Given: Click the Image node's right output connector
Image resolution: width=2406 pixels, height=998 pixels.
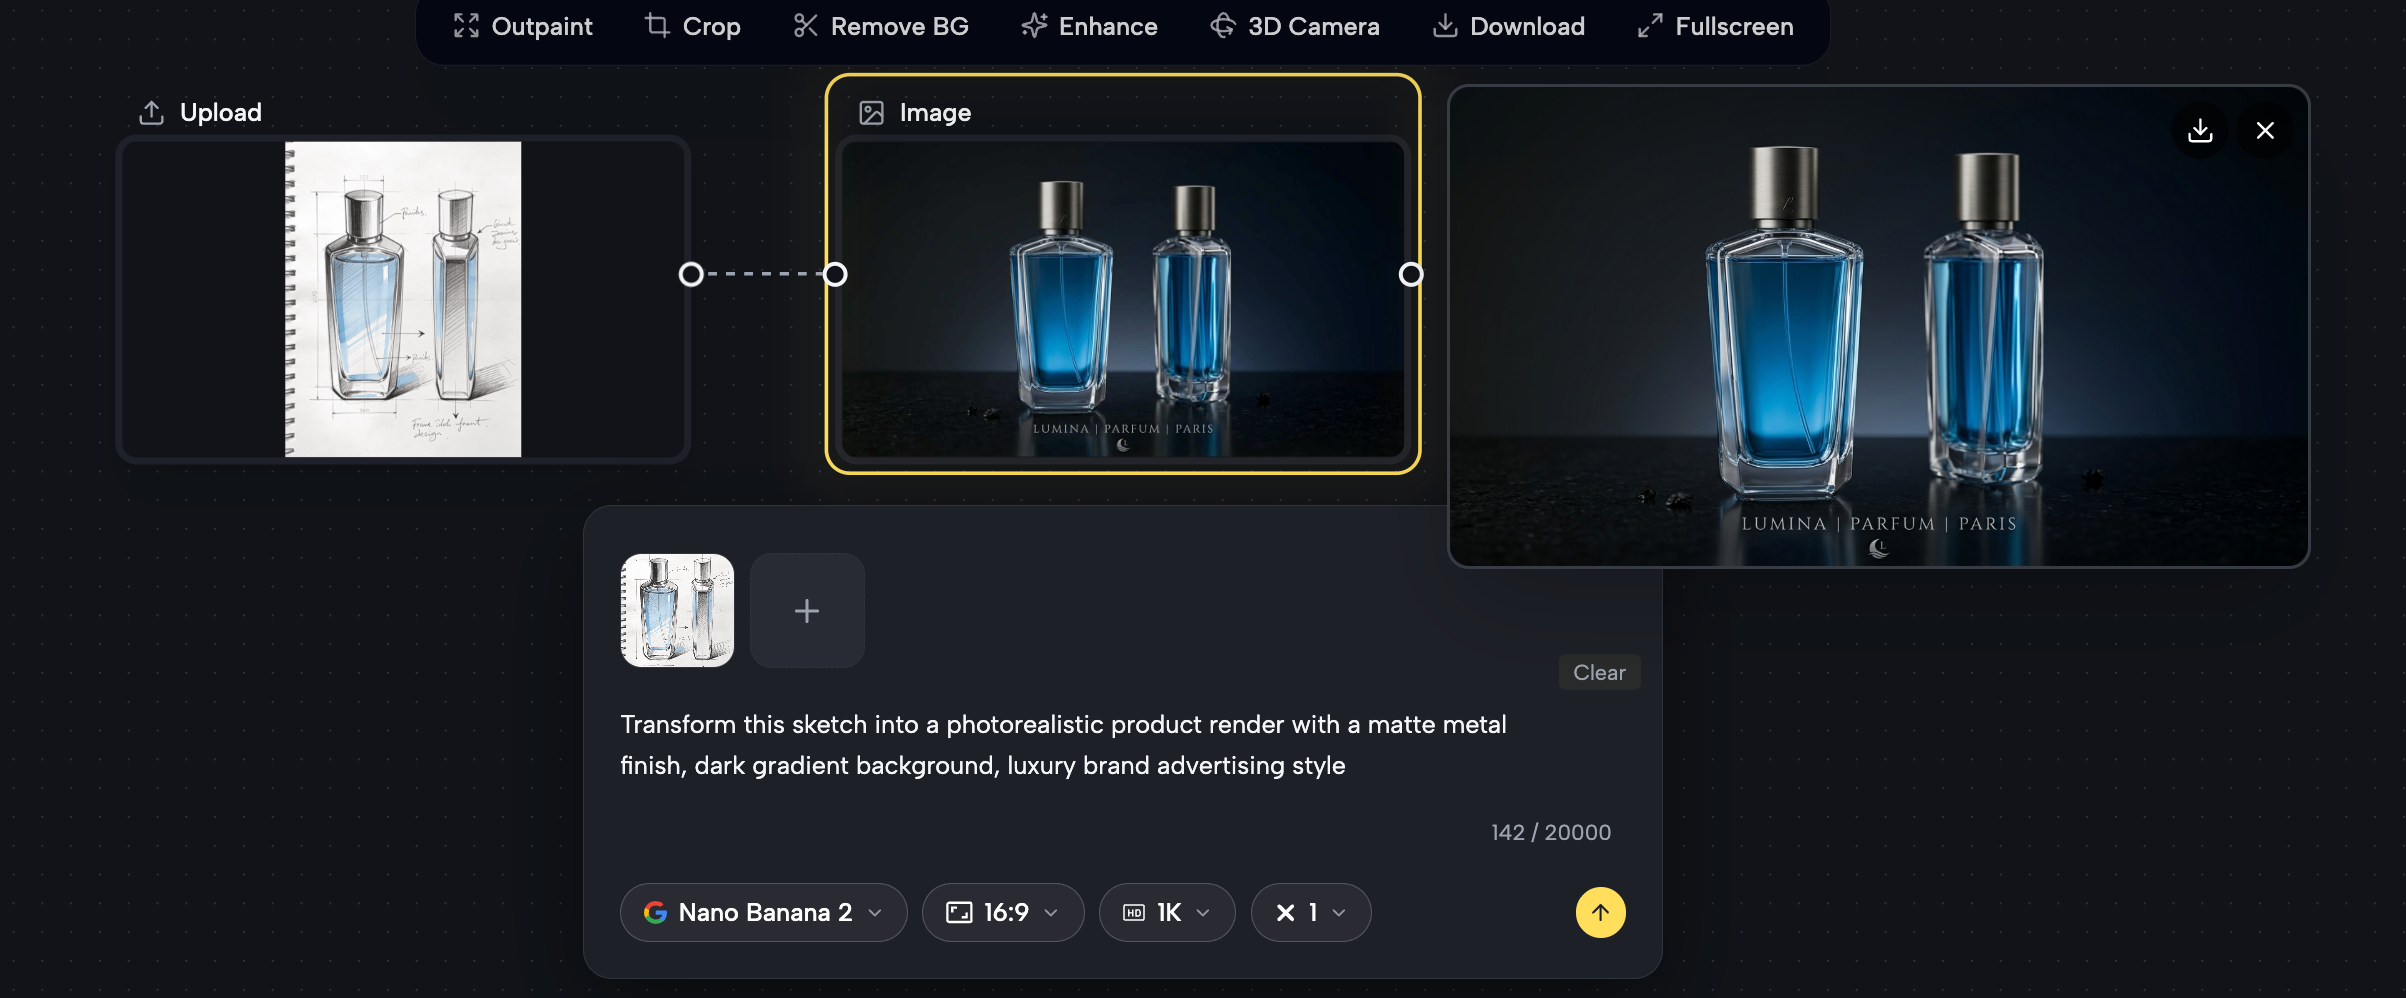Looking at the screenshot, I should 1410,274.
